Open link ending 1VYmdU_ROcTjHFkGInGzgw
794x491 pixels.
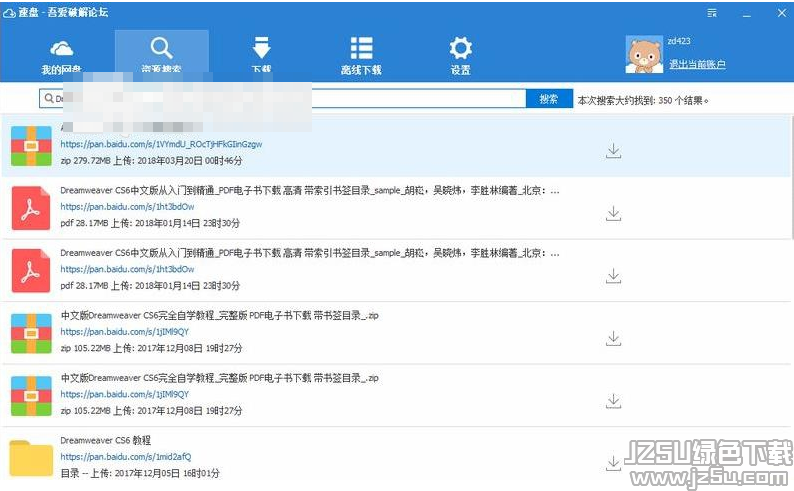pos(162,144)
